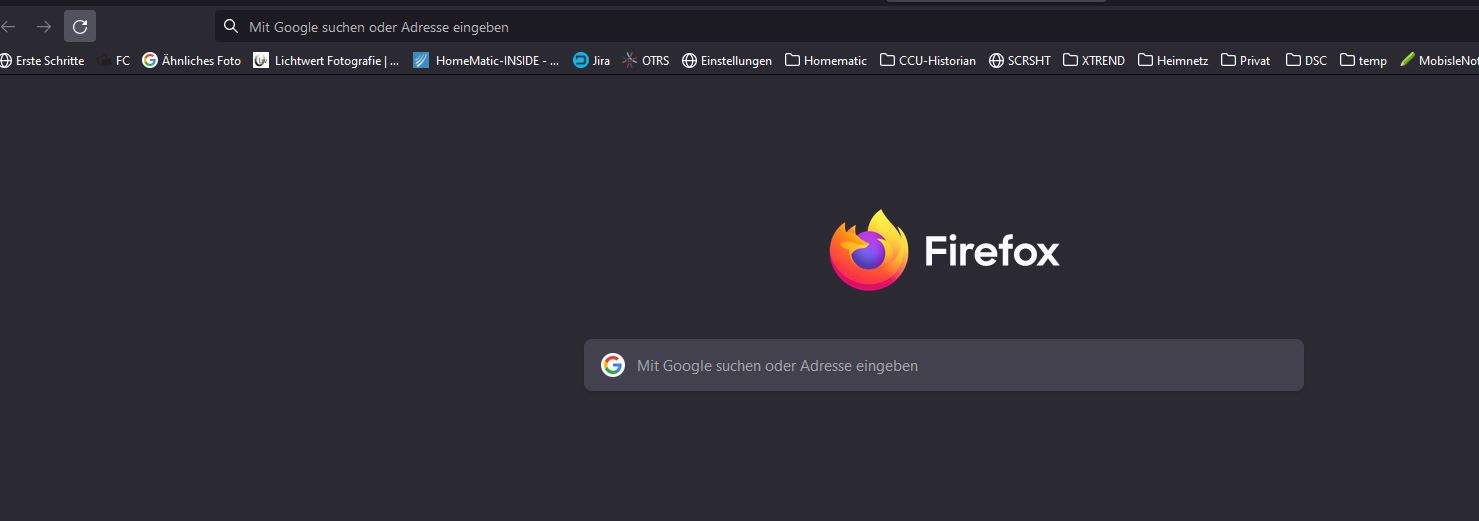Image resolution: width=1479 pixels, height=521 pixels.
Task: Open the OTRS bookmark
Action: pos(646,60)
